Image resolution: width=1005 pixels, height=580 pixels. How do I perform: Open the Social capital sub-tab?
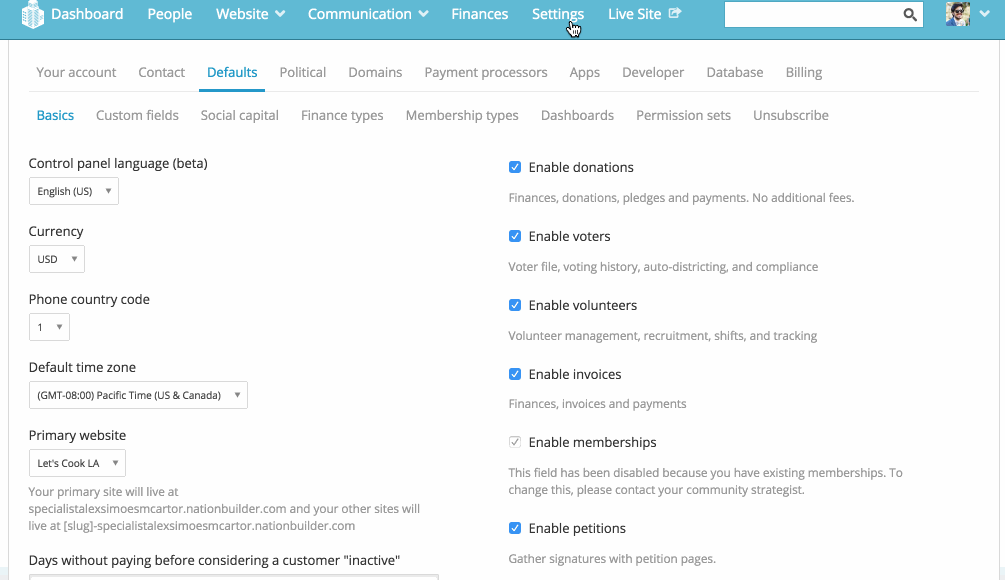coord(240,115)
